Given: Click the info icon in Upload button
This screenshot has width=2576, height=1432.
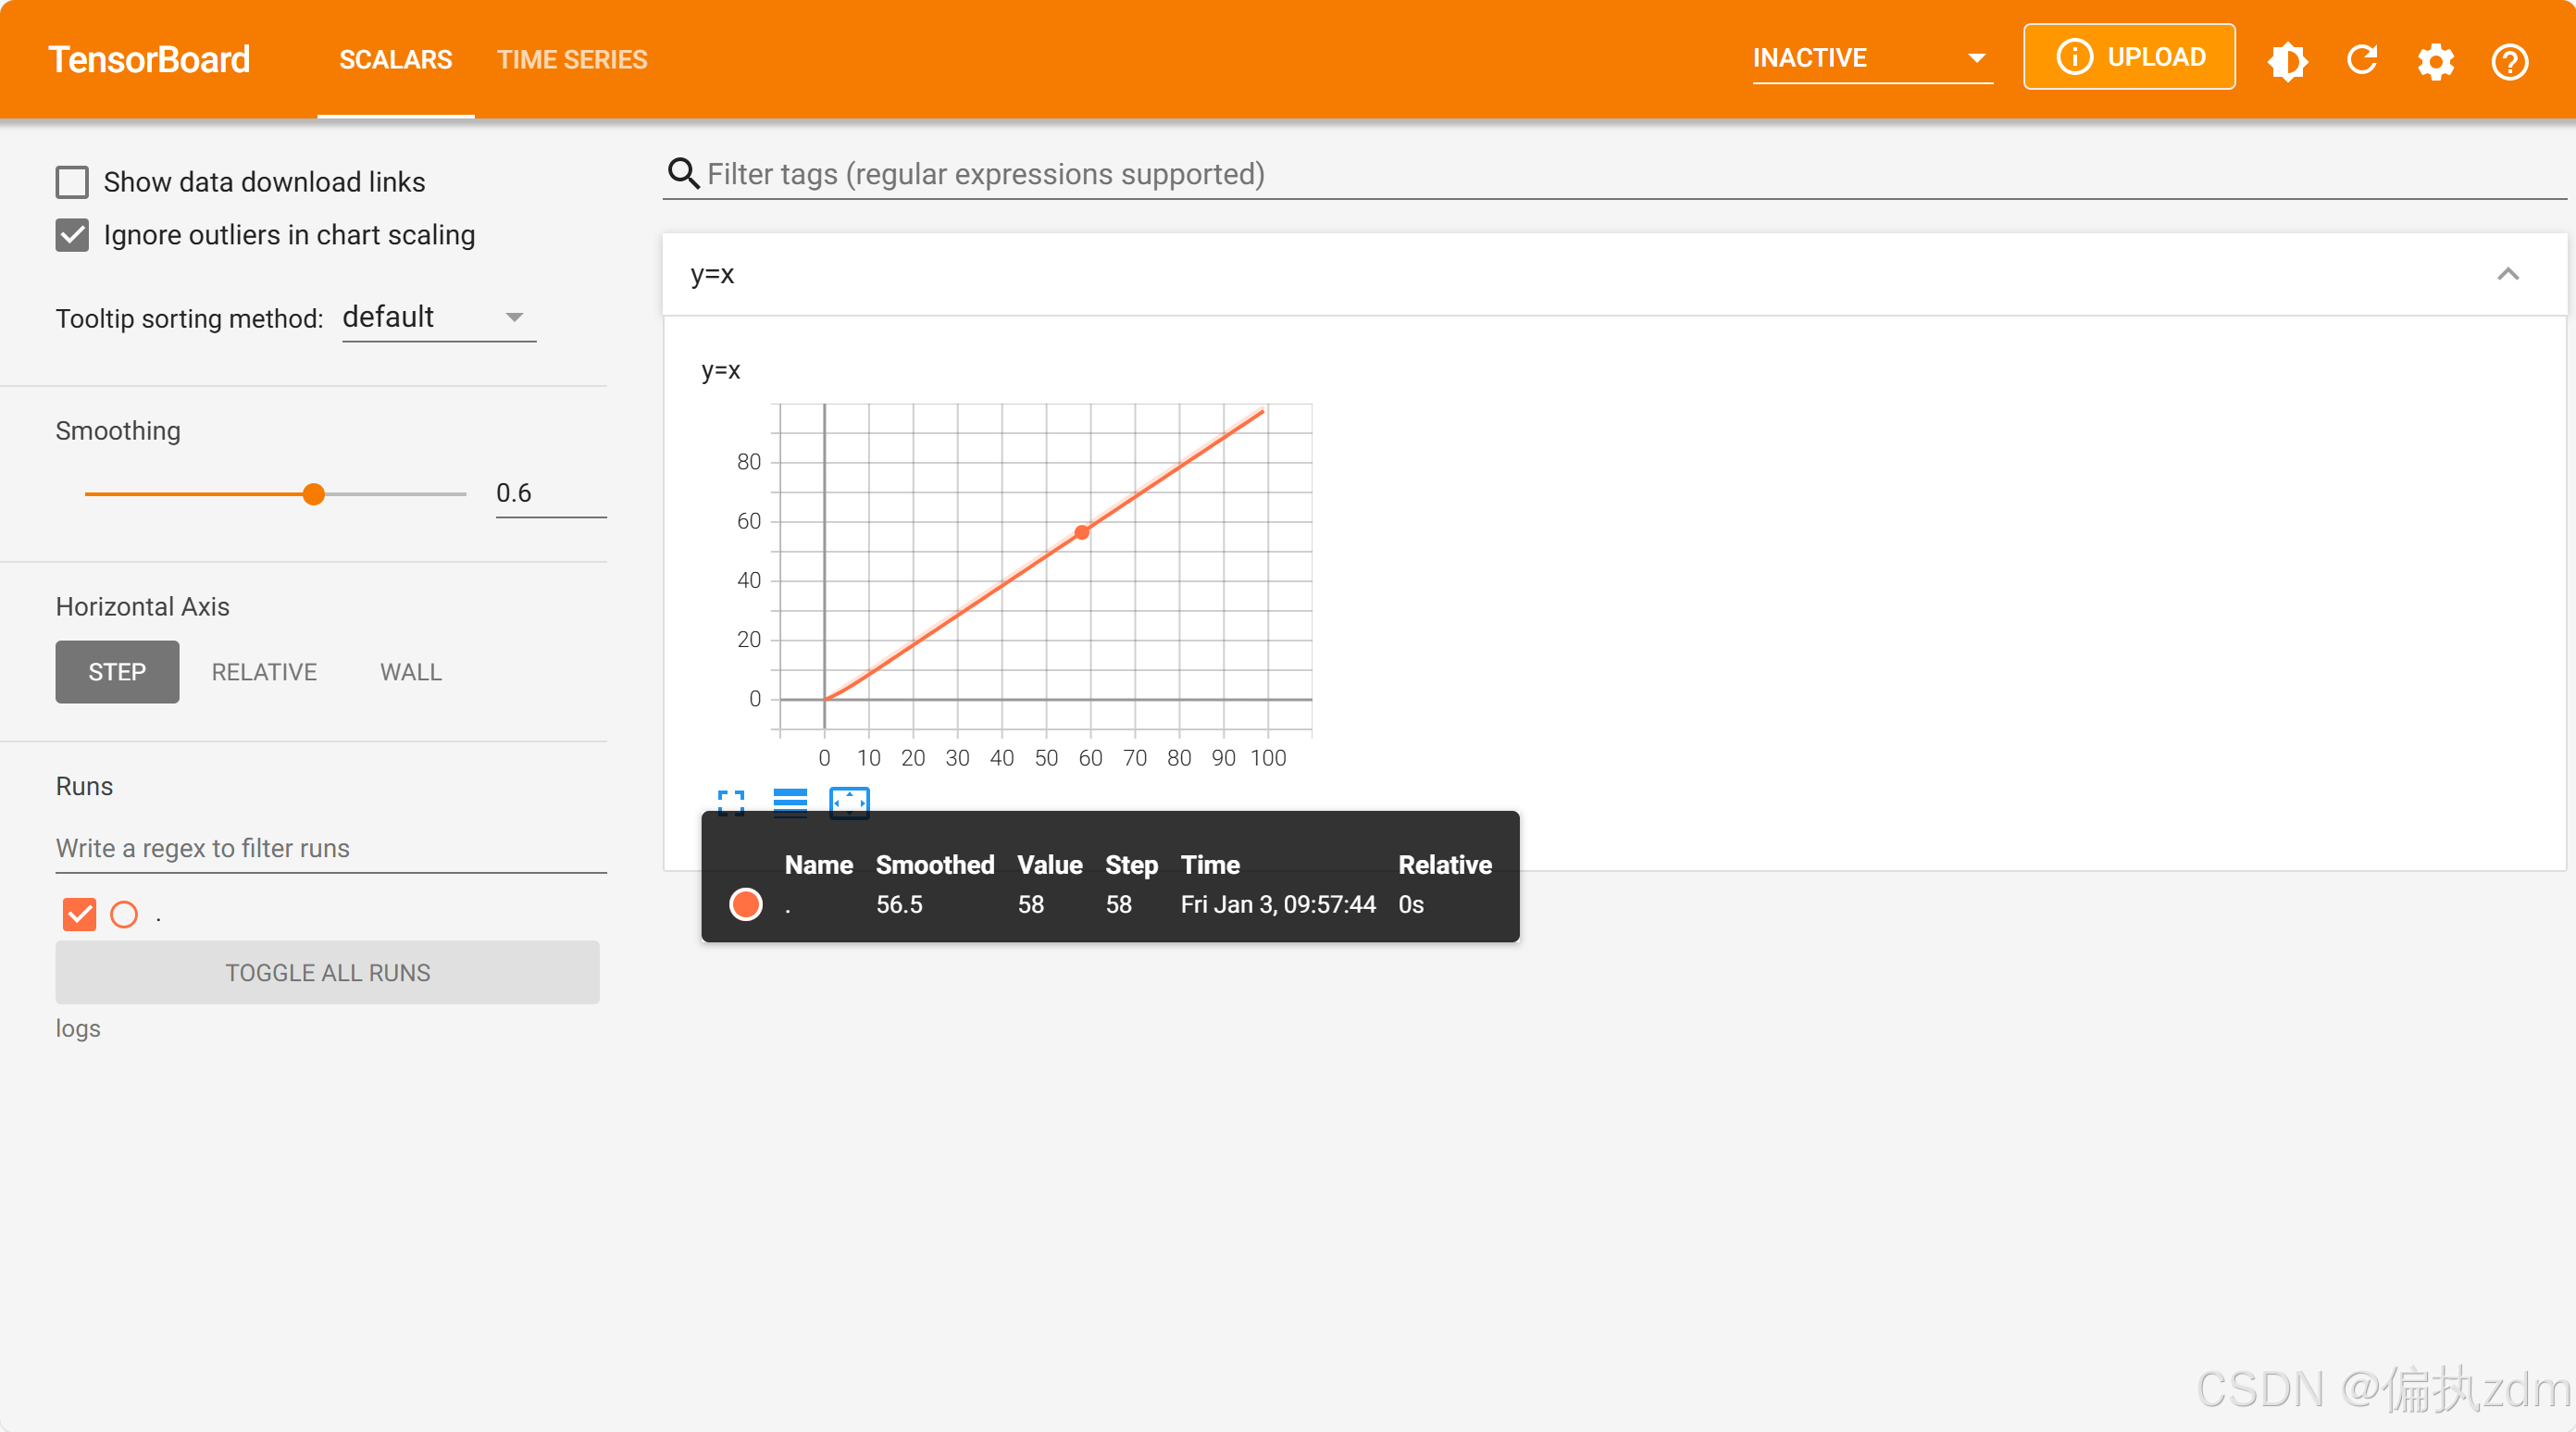Looking at the screenshot, I should [2074, 57].
